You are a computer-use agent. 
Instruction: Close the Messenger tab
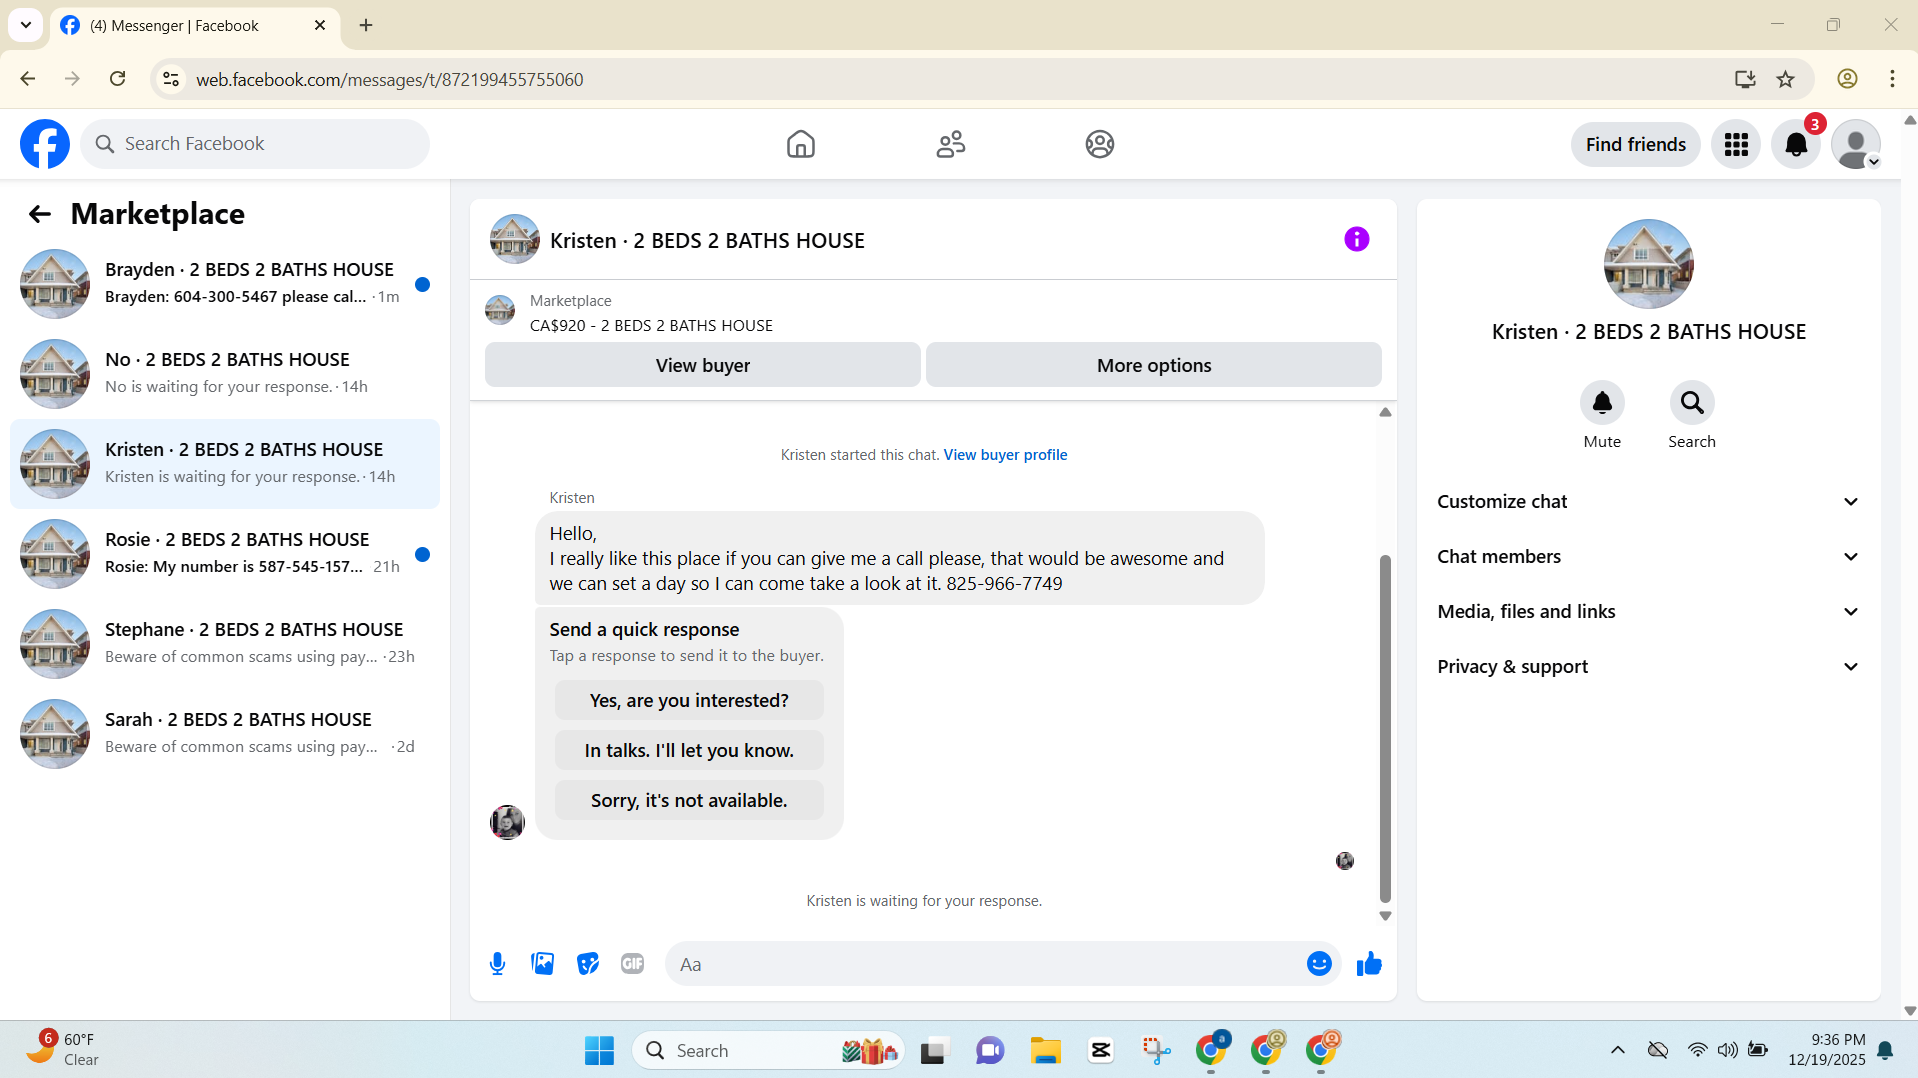point(320,25)
